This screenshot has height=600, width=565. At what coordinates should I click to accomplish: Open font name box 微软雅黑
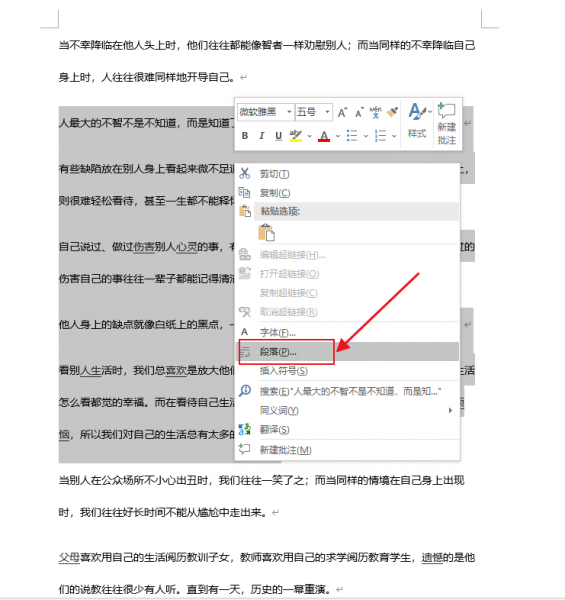[x=266, y=112]
